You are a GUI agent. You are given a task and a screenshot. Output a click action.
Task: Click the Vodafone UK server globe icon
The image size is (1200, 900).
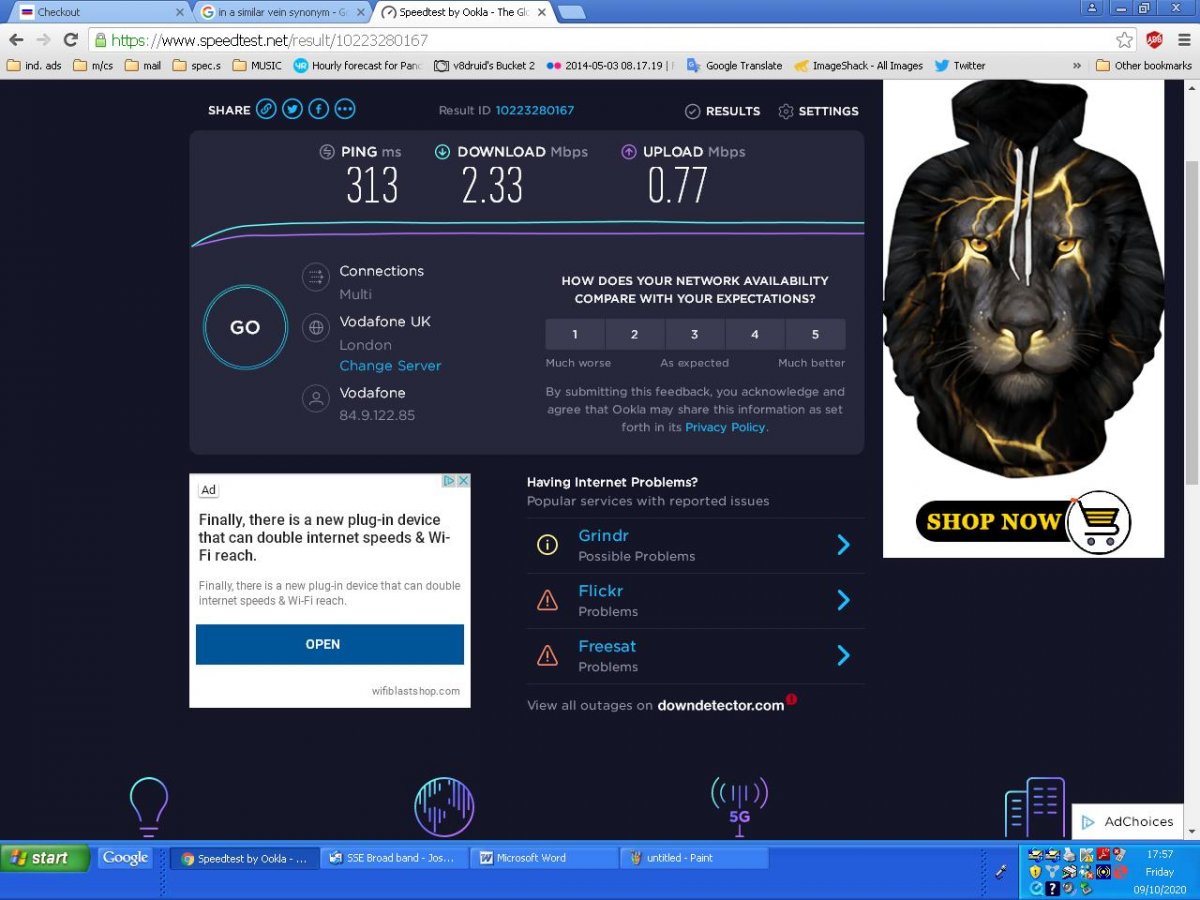pos(316,327)
